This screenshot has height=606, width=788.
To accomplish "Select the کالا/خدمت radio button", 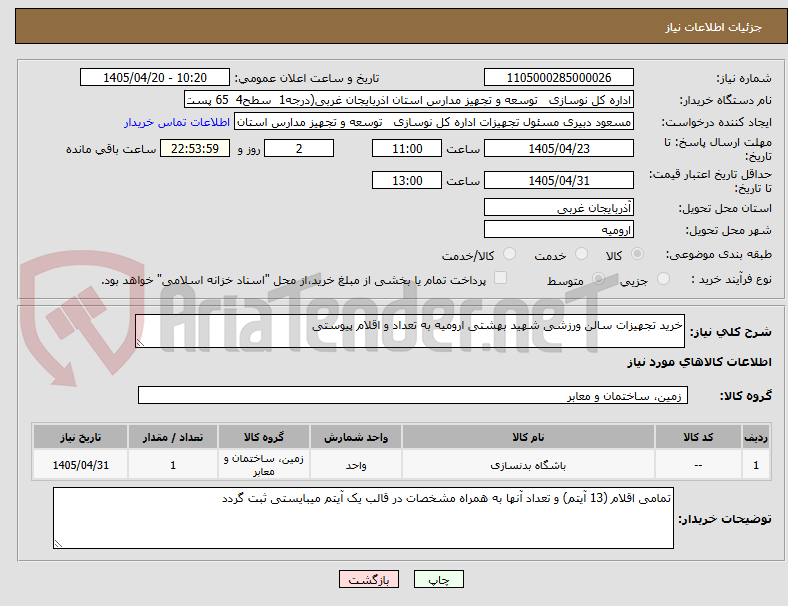I will pos(510,254).
